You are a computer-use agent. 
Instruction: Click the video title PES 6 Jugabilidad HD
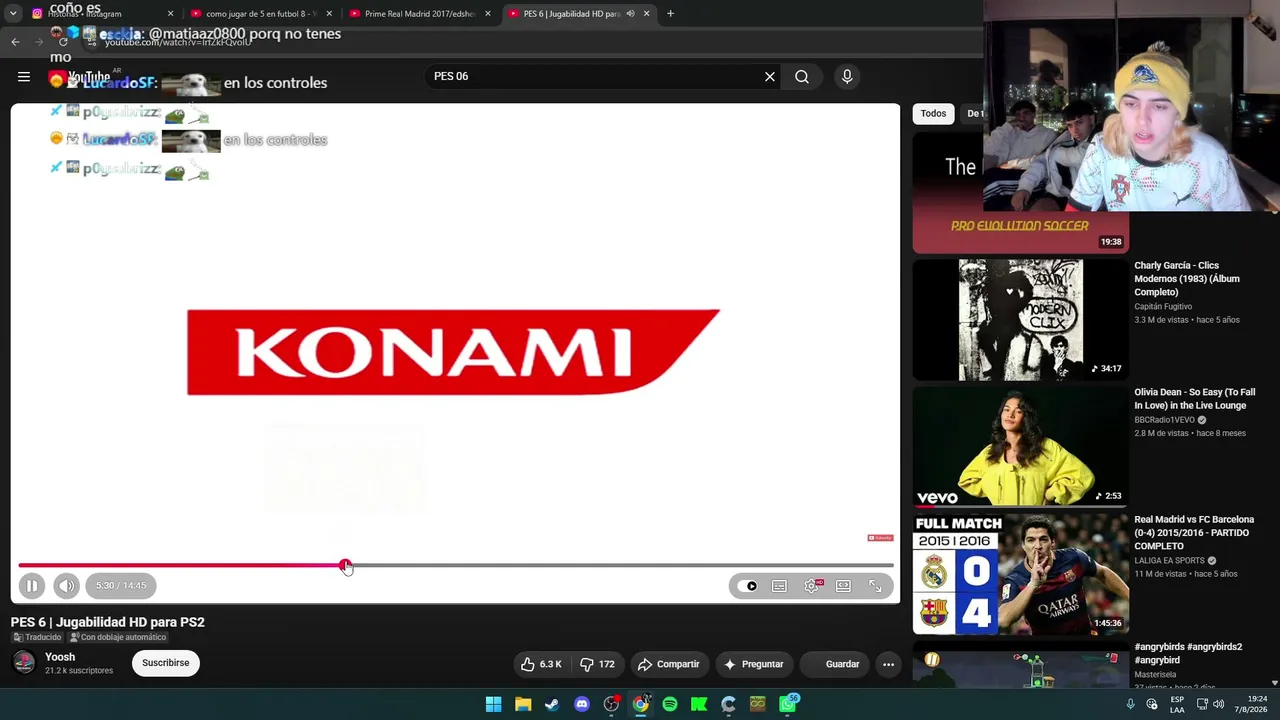[108, 622]
